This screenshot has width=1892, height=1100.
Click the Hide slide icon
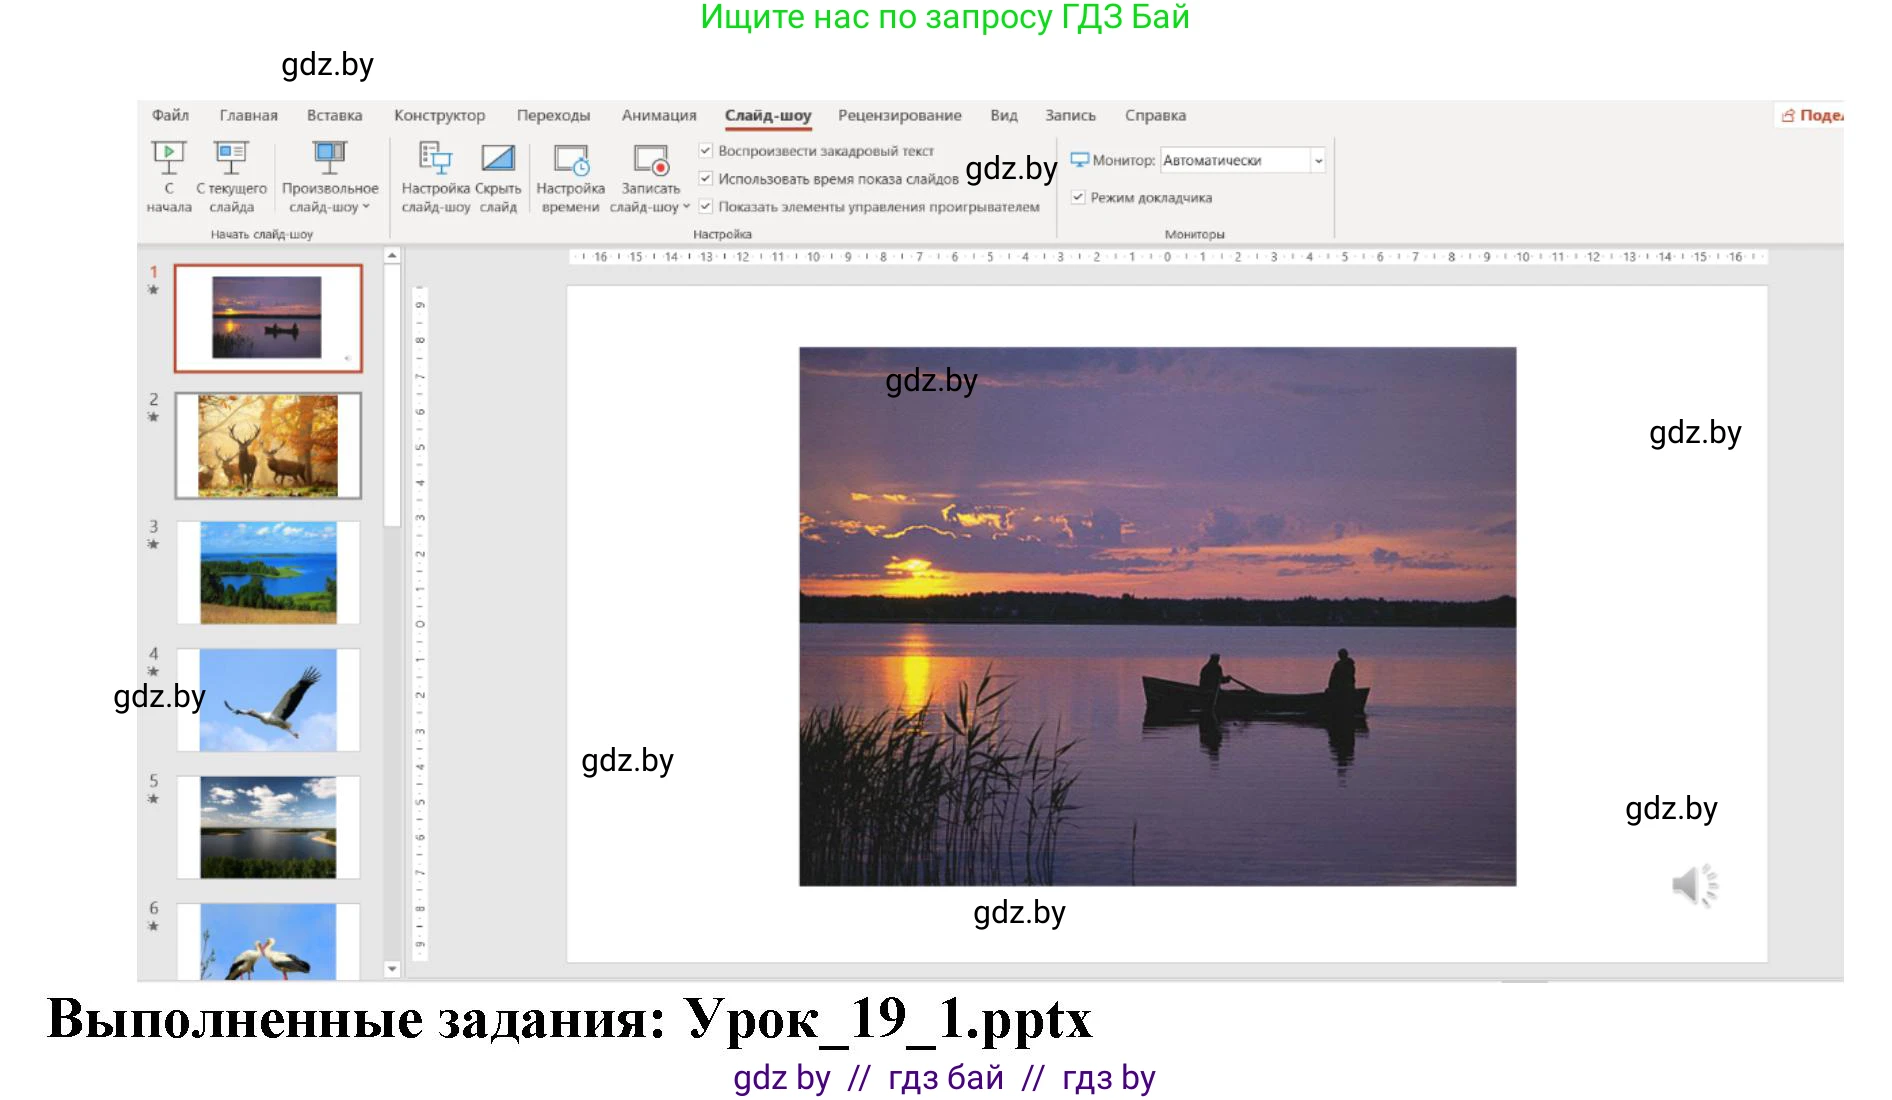point(498,159)
